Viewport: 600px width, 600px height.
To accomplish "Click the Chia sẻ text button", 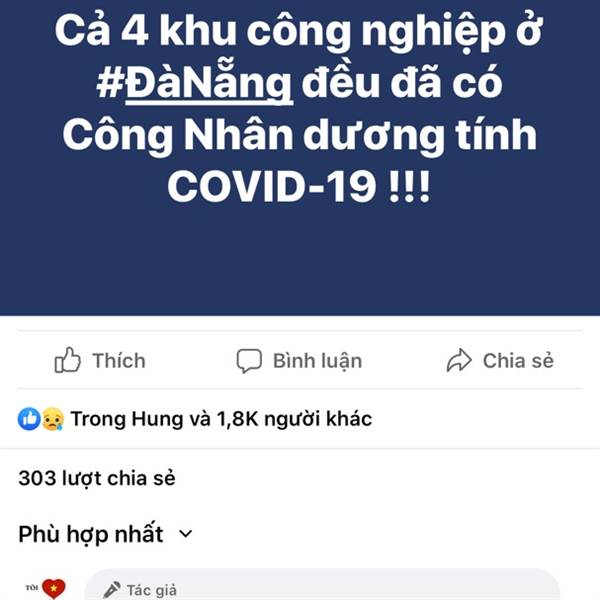I will pos(518,360).
